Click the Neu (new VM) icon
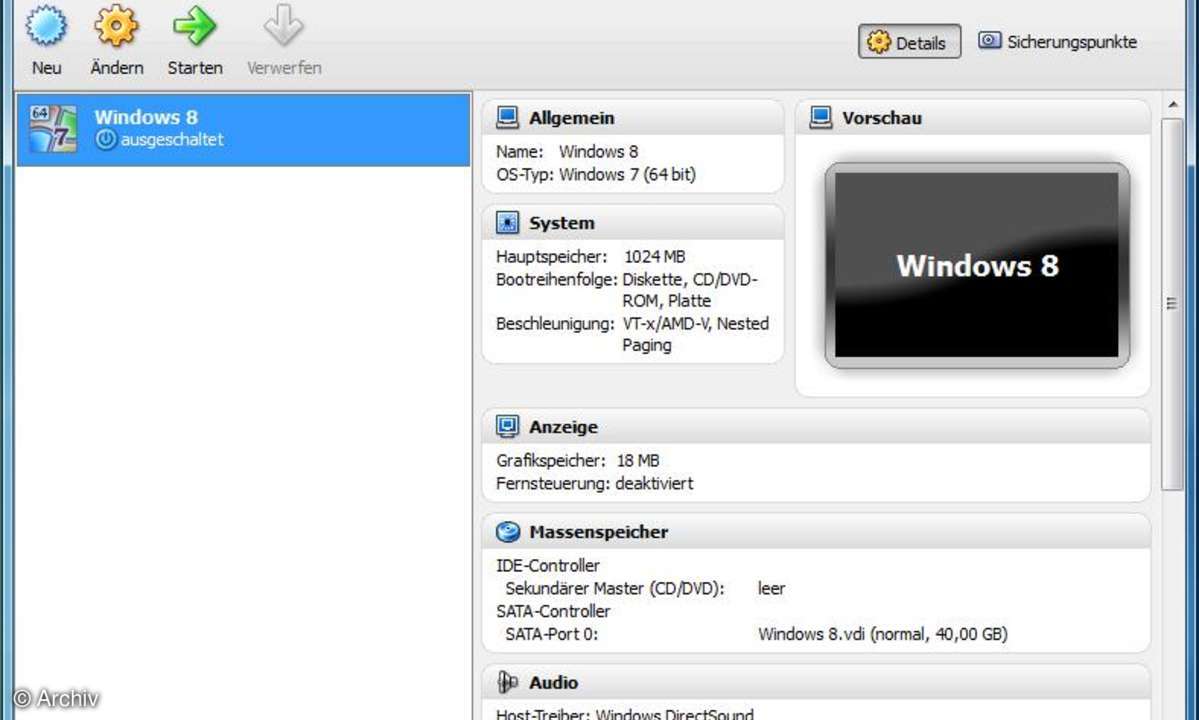Viewport: 1199px width, 720px height. tap(46, 27)
